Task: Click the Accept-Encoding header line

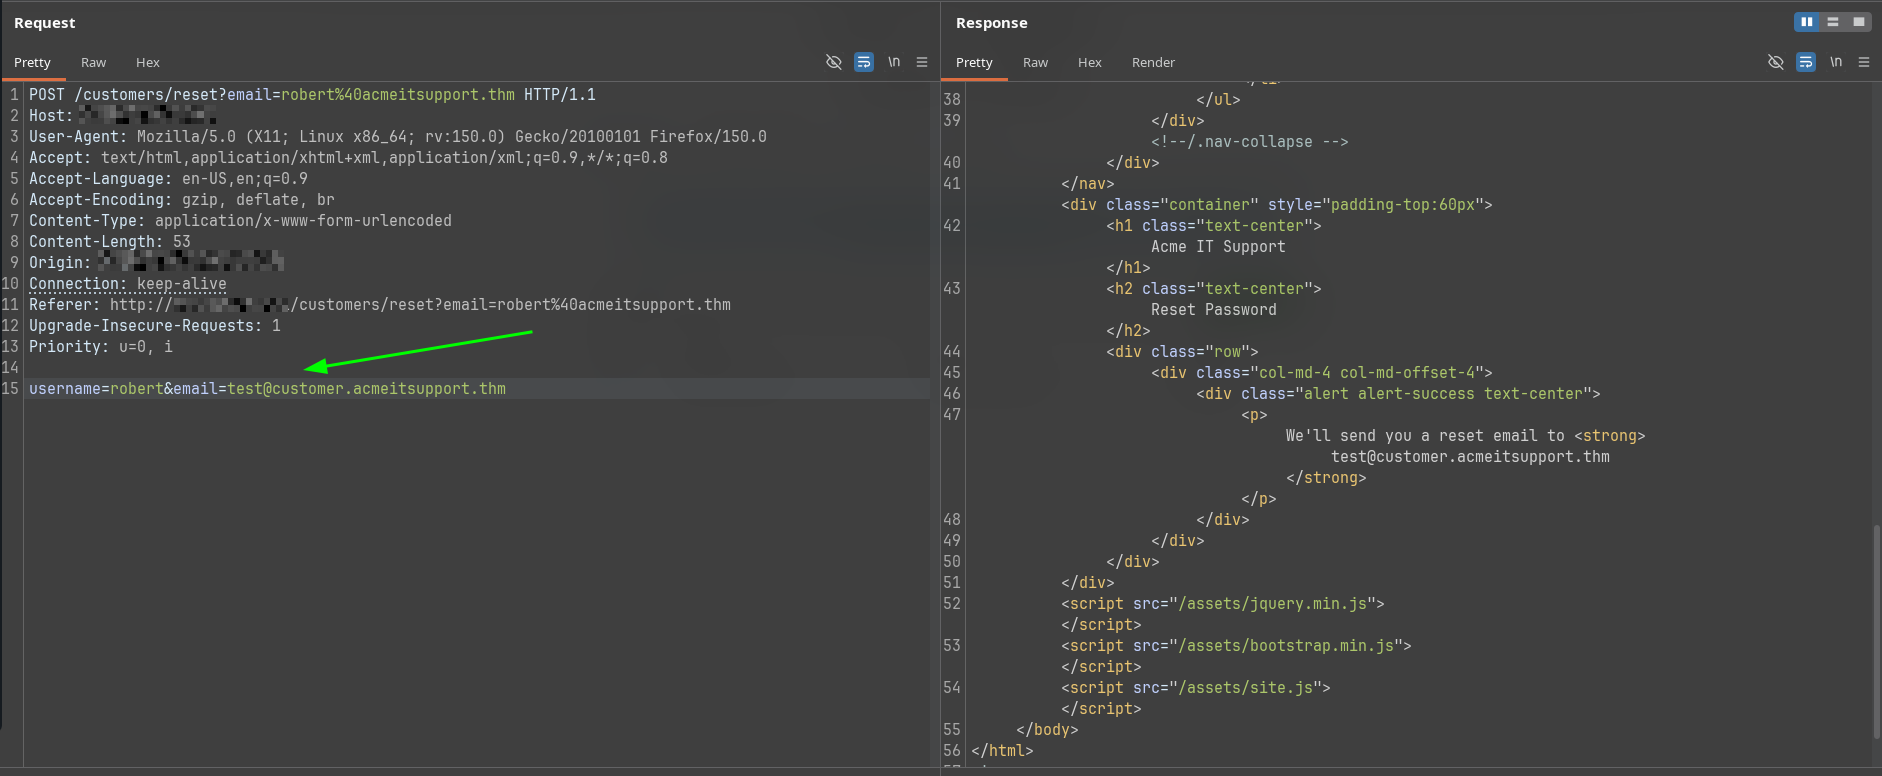Action: [182, 200]
